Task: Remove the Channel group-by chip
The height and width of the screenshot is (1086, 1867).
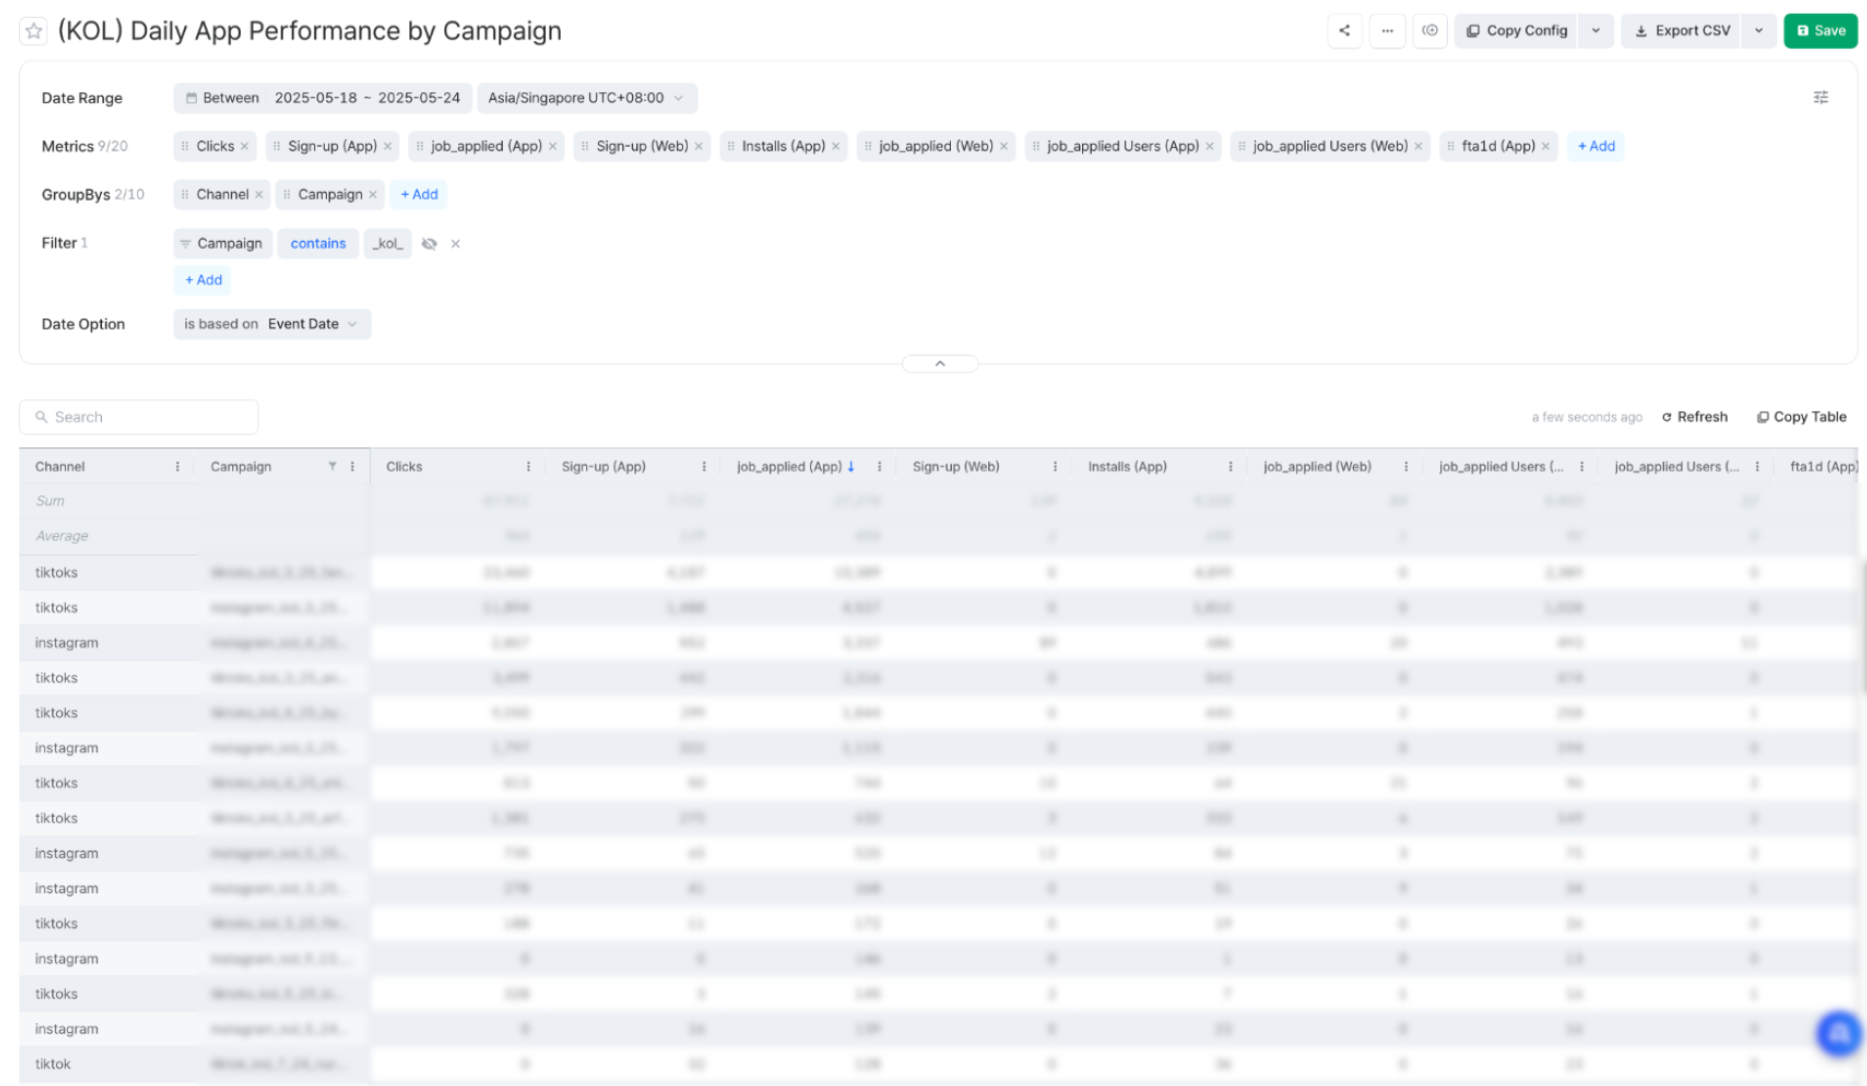Action: [x=259, y=195]
